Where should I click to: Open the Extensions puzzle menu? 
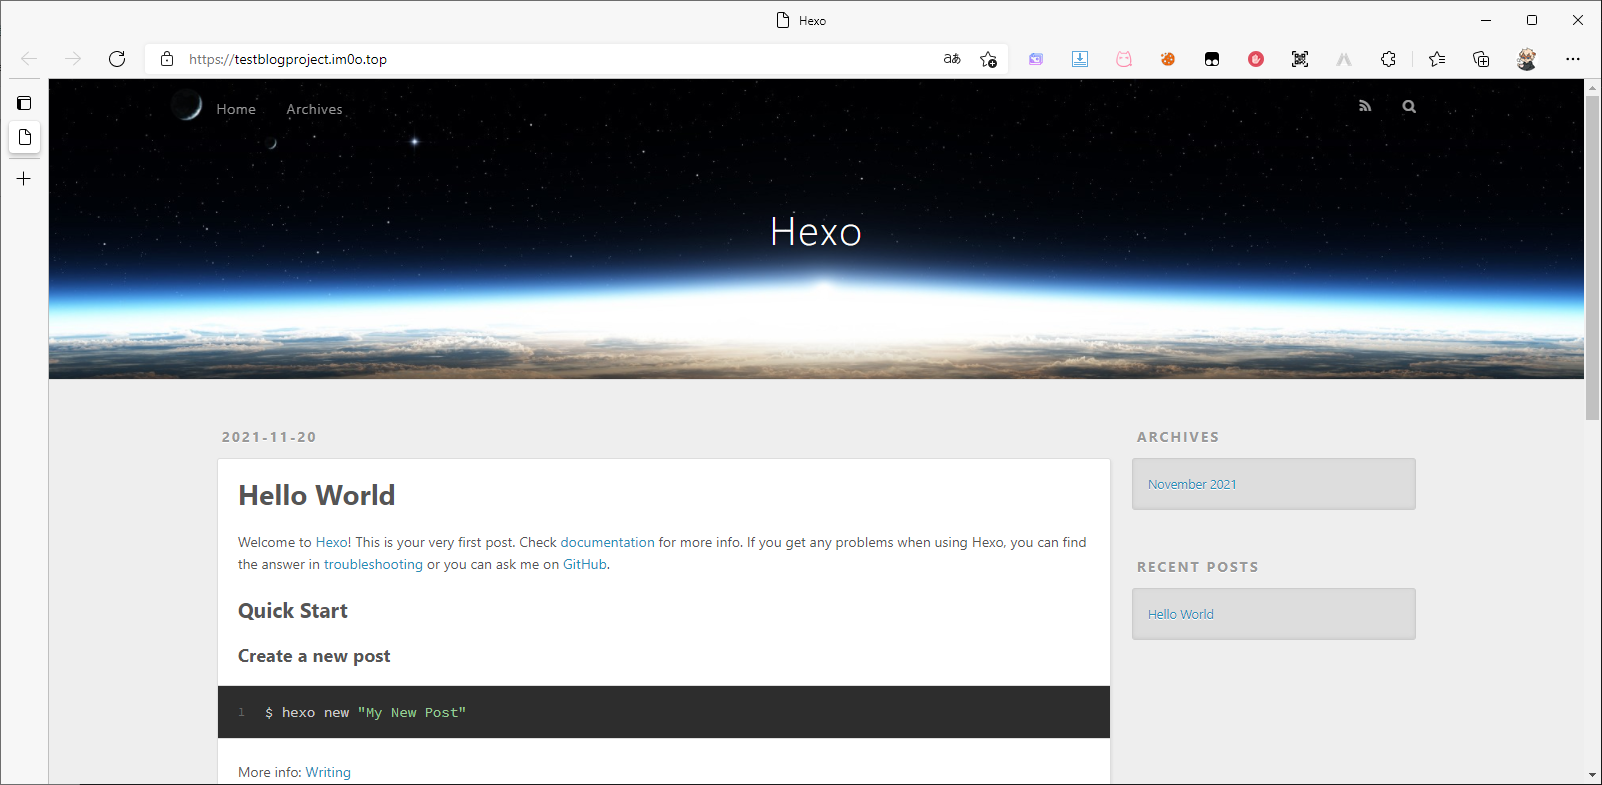(x=1388, y=59)
